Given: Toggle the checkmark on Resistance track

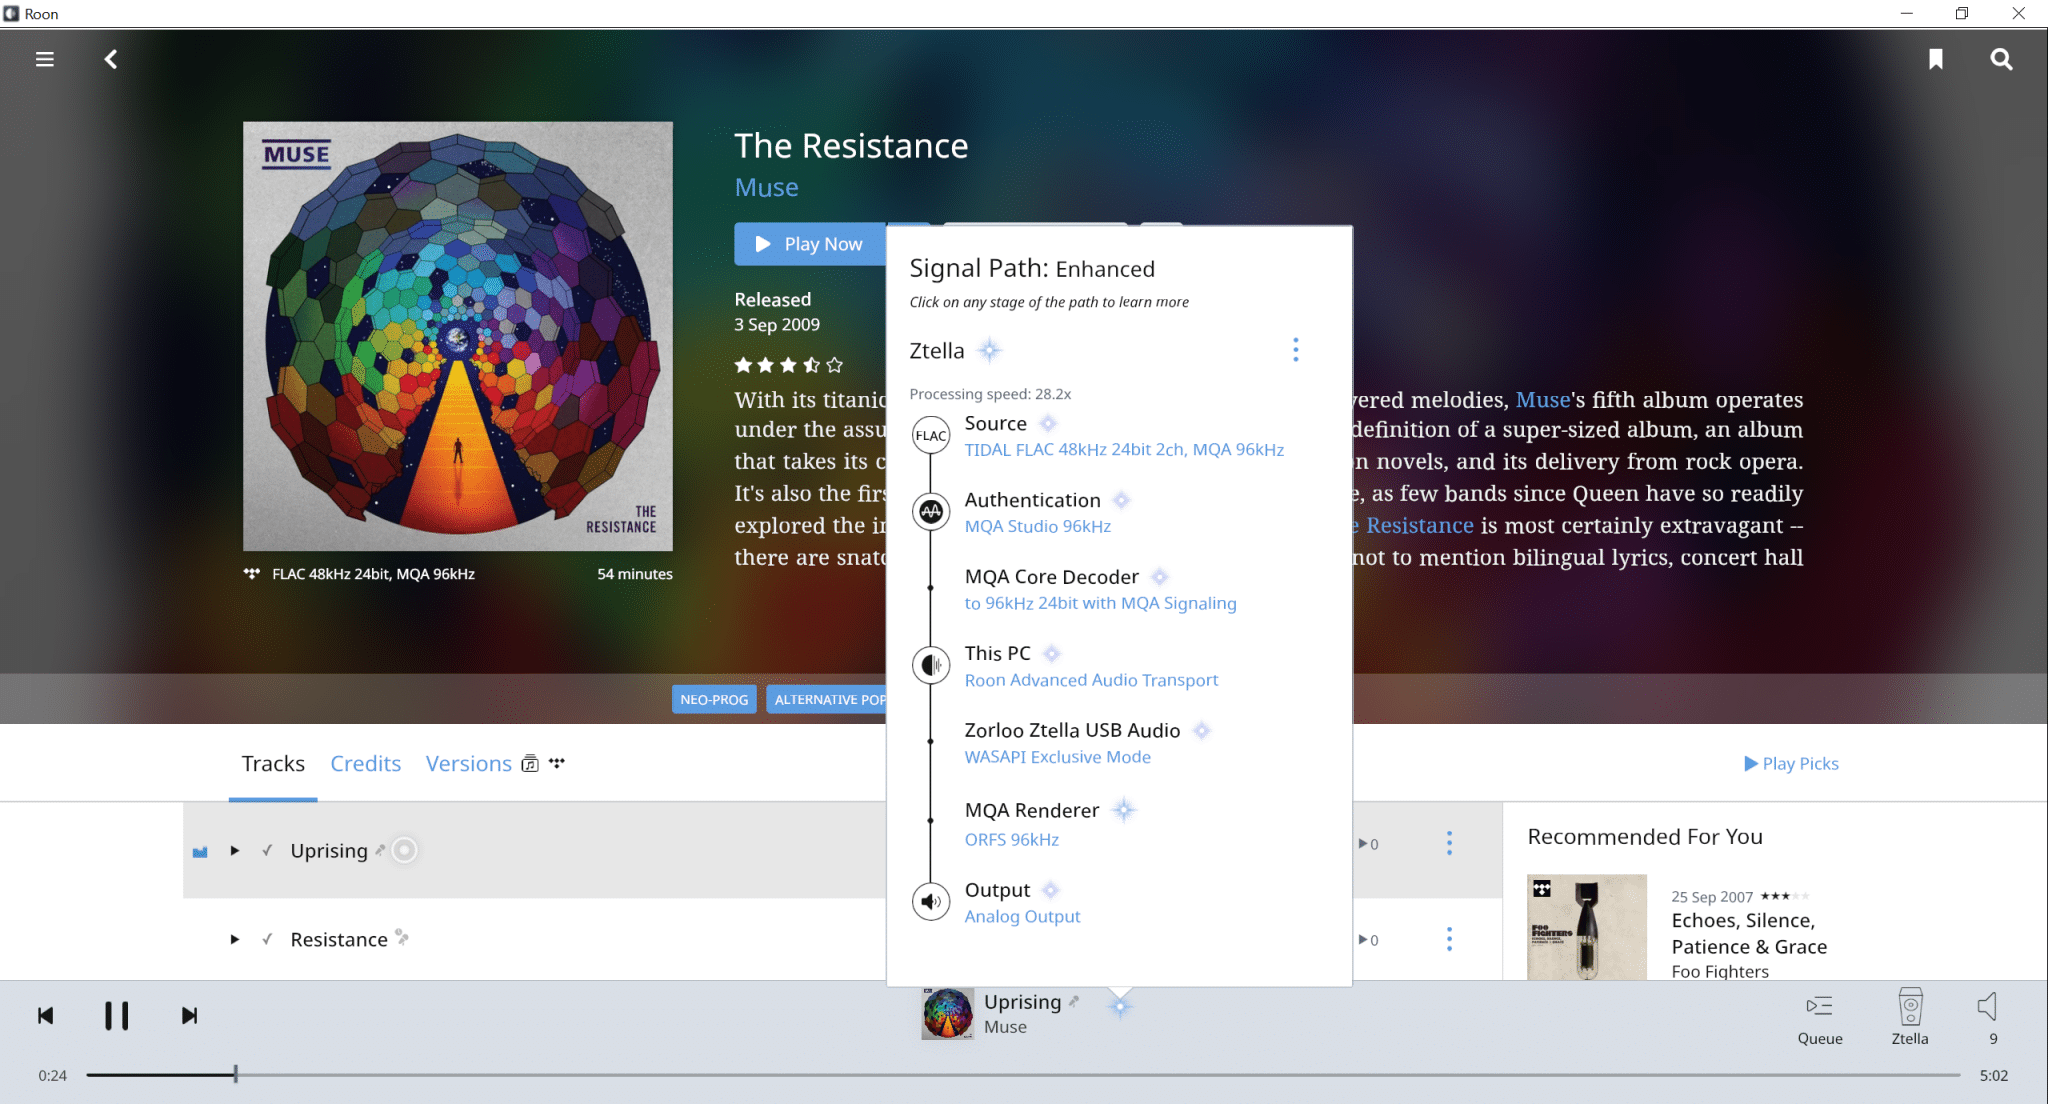Looking at the screenshot, I should (267, 940).
